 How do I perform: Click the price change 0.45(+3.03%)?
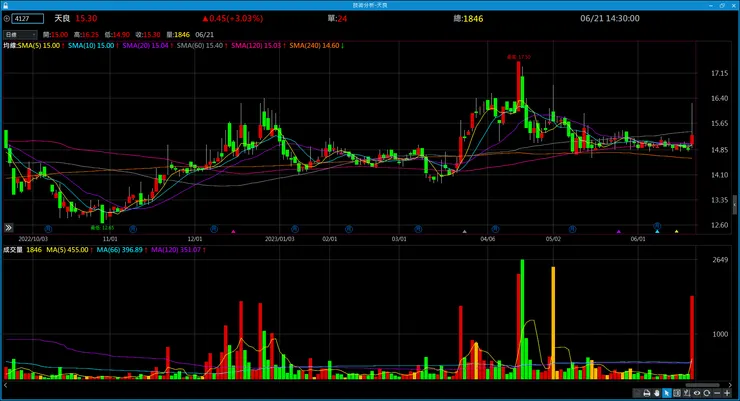[x=232, y=18]
